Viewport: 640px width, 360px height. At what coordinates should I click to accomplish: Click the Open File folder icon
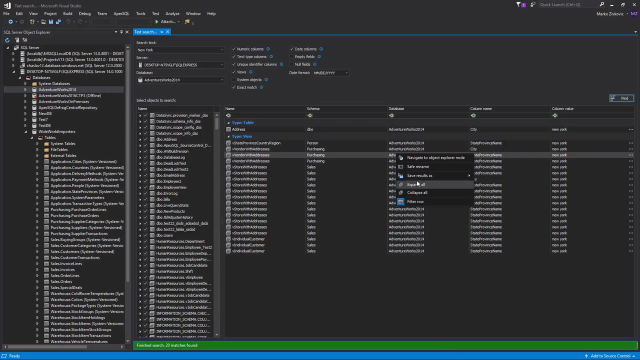[43, 22]
